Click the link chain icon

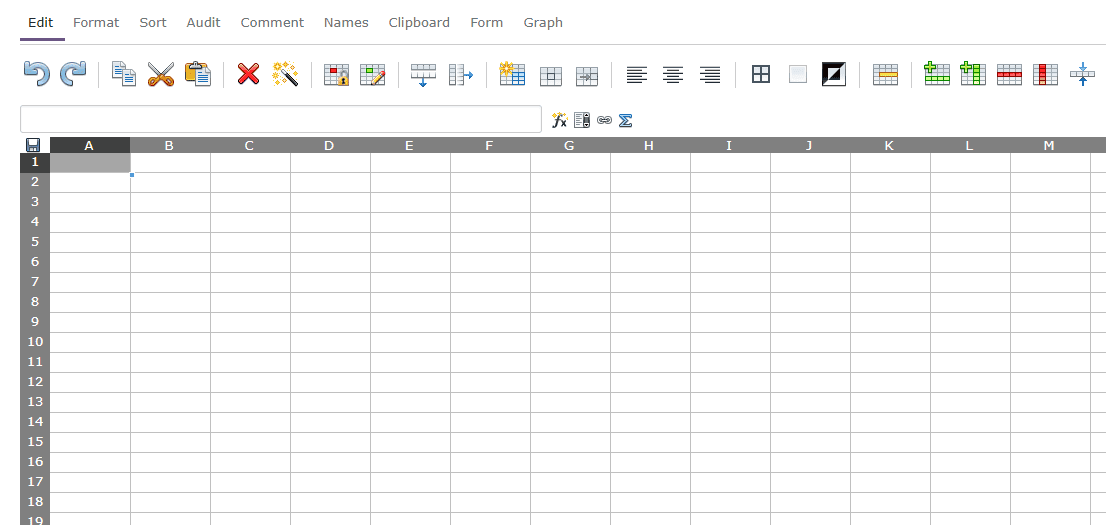point(604,120)
